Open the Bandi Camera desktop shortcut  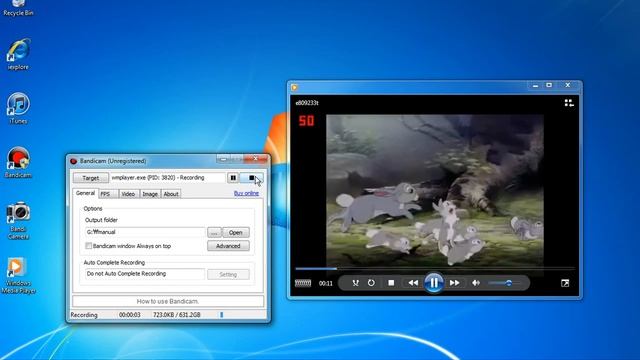click(18, 220)
